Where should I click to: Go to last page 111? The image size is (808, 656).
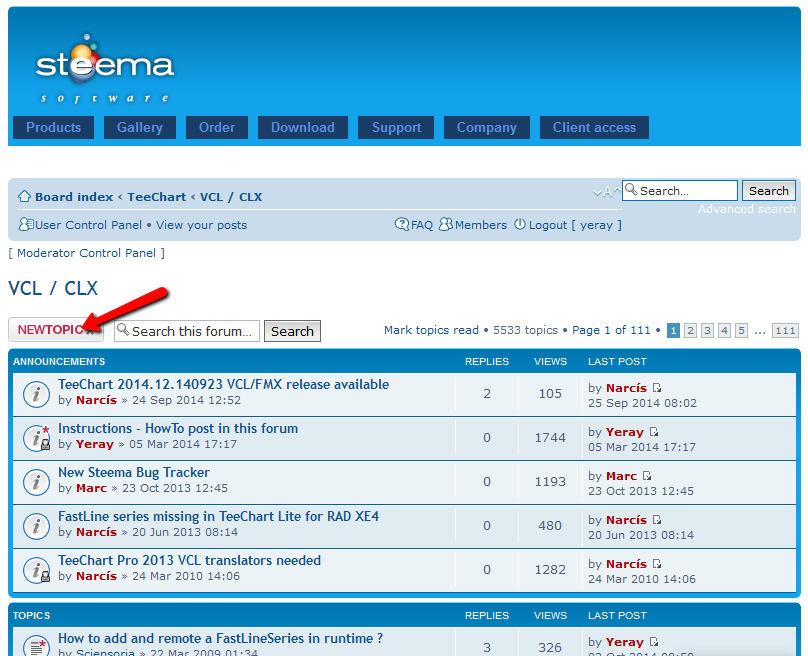coord(785,330)
